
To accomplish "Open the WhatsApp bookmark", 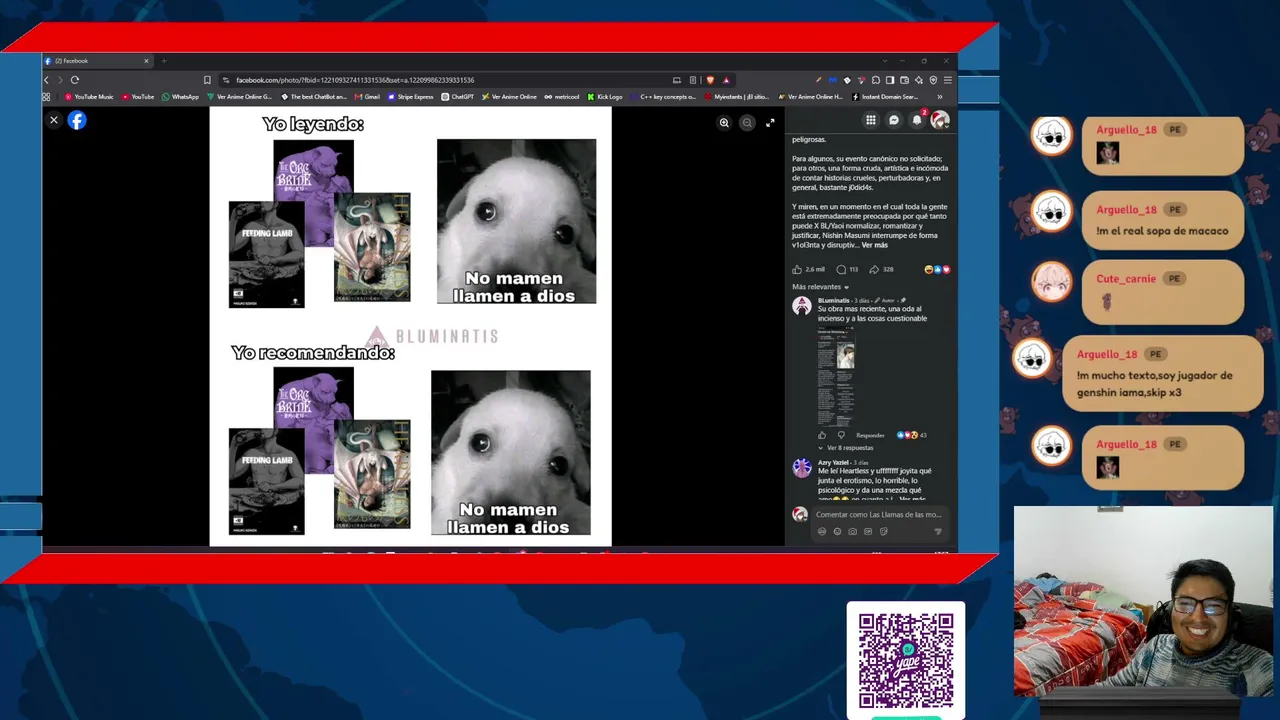I will tap(180, 97).
